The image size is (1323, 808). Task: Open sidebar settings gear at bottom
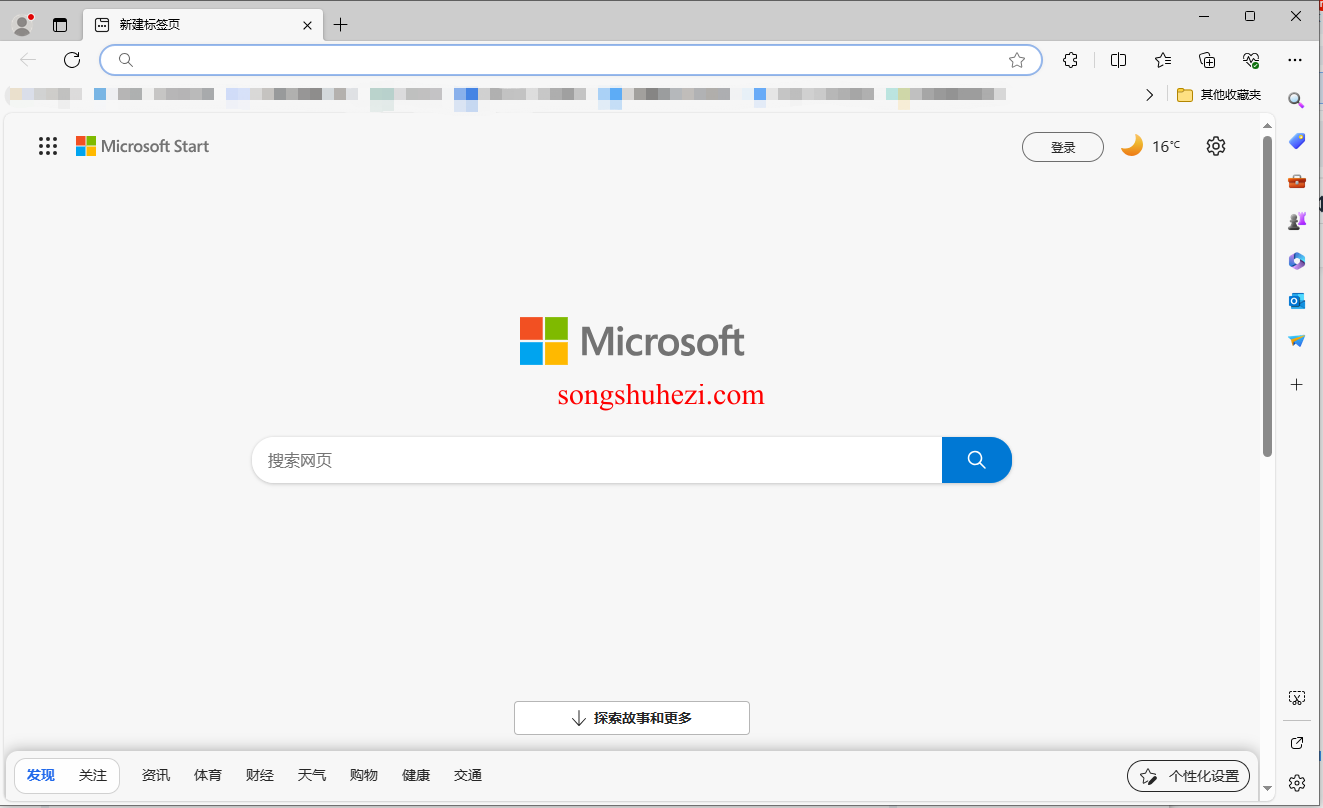point(1297,782)
